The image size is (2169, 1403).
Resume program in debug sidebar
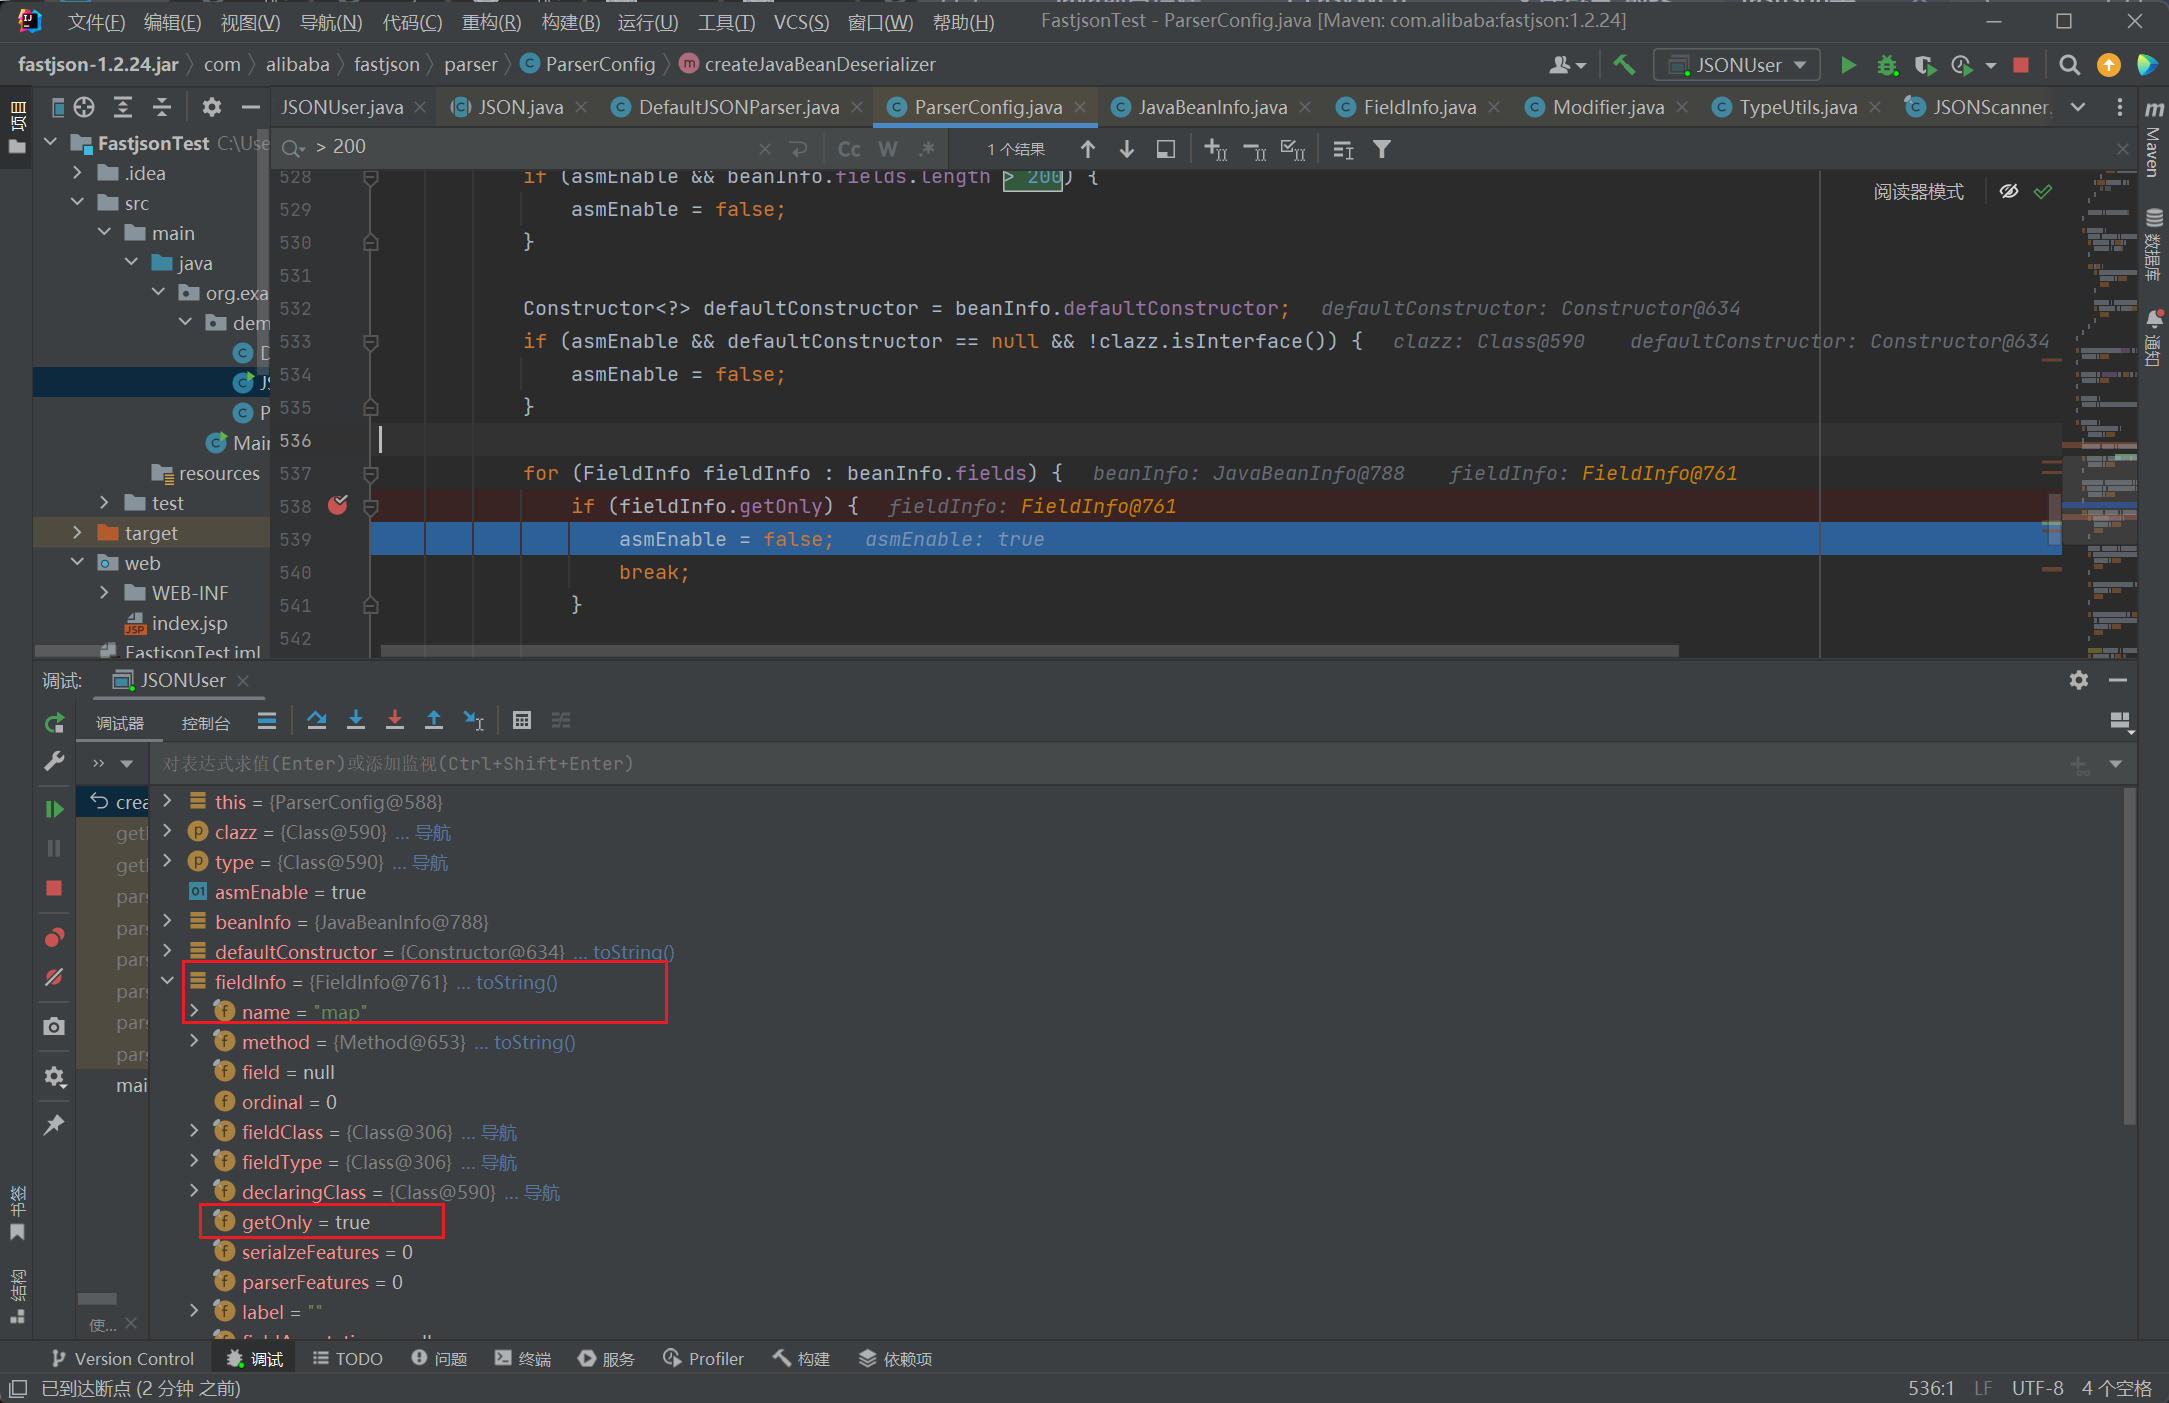[x=54, y=808]
